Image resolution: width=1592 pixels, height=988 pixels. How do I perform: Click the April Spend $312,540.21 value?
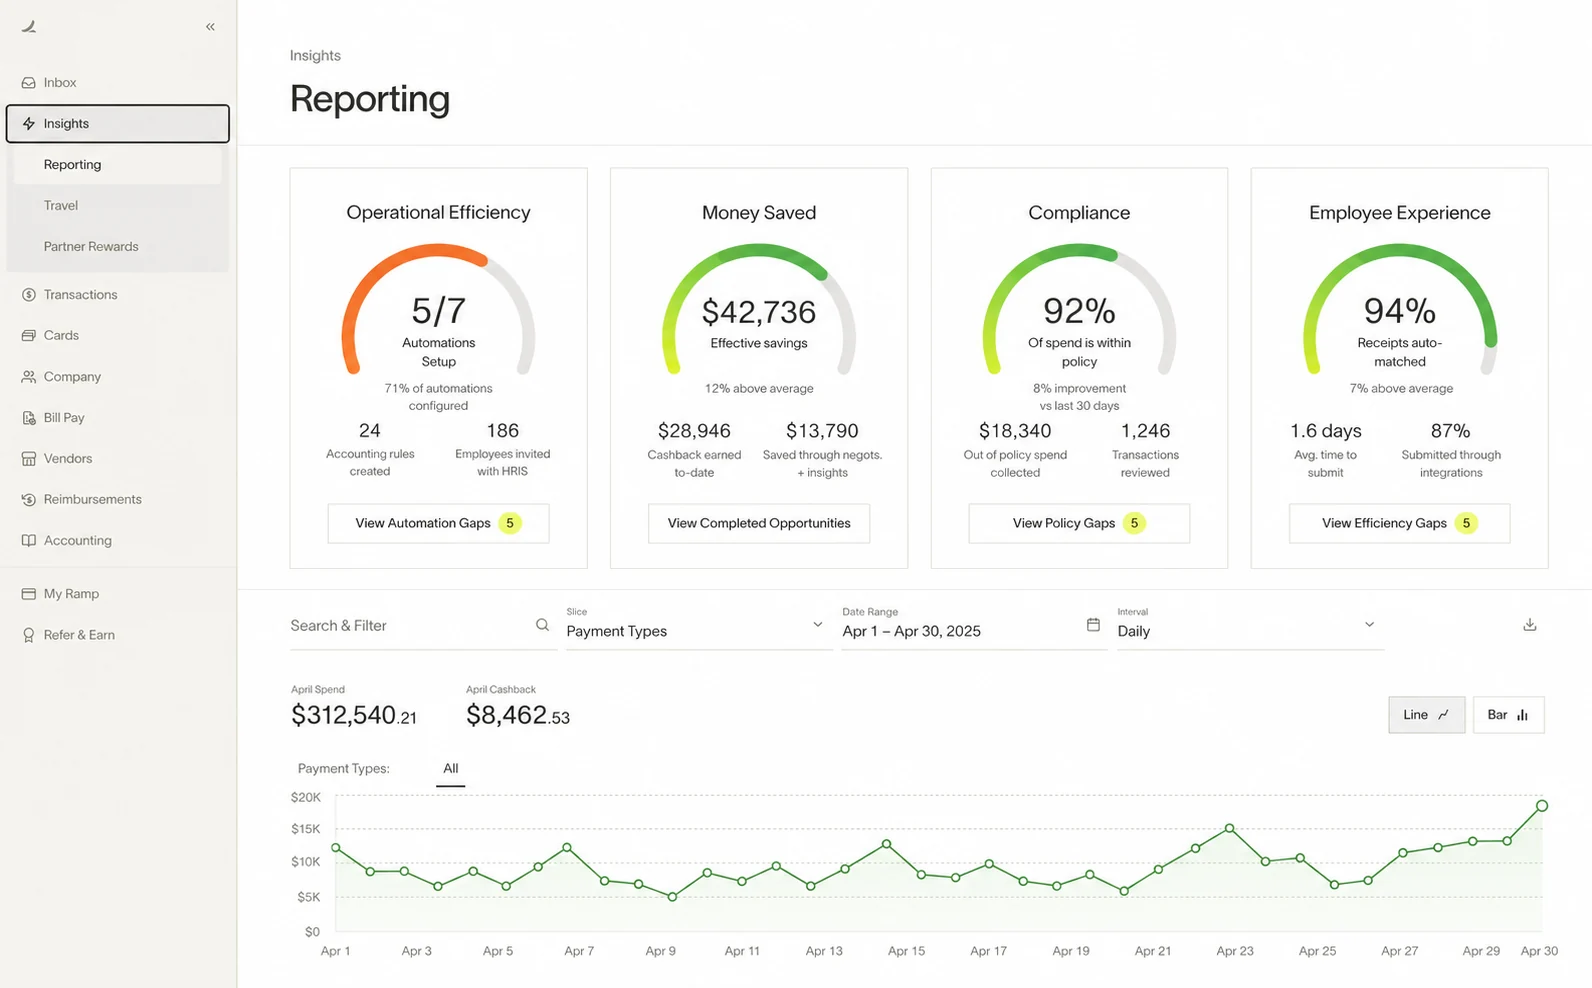coord(354,716)
